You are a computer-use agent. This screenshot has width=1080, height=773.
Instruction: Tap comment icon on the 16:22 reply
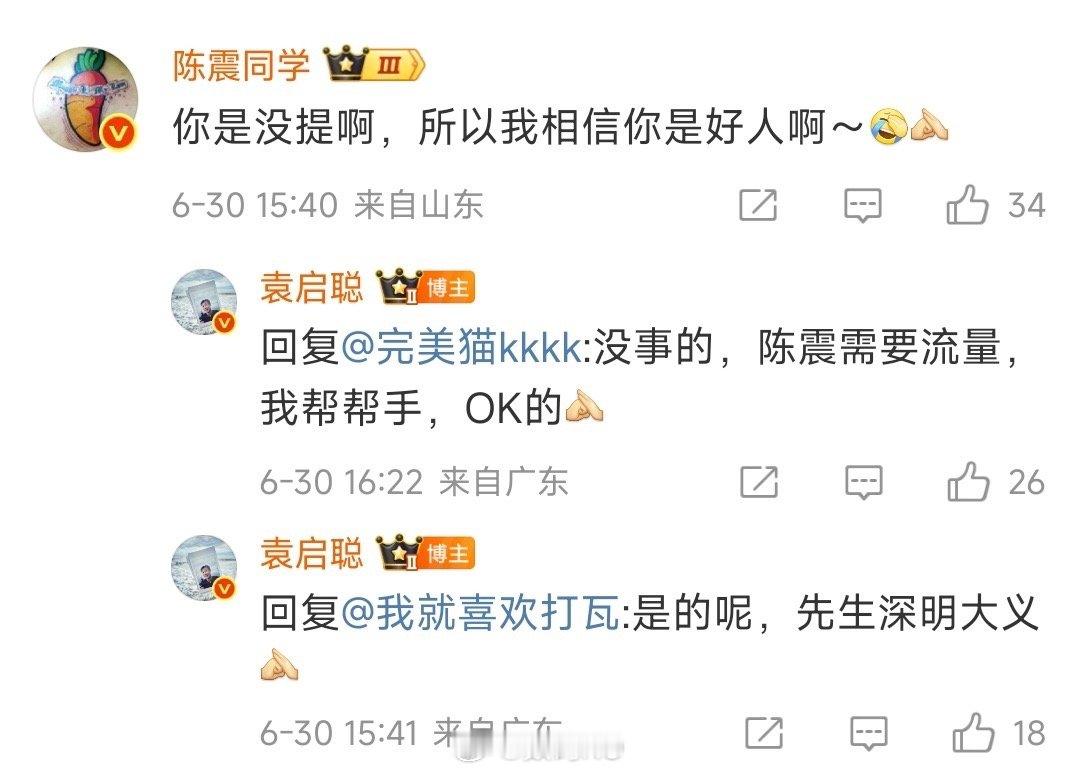click(x=864, y=481)
